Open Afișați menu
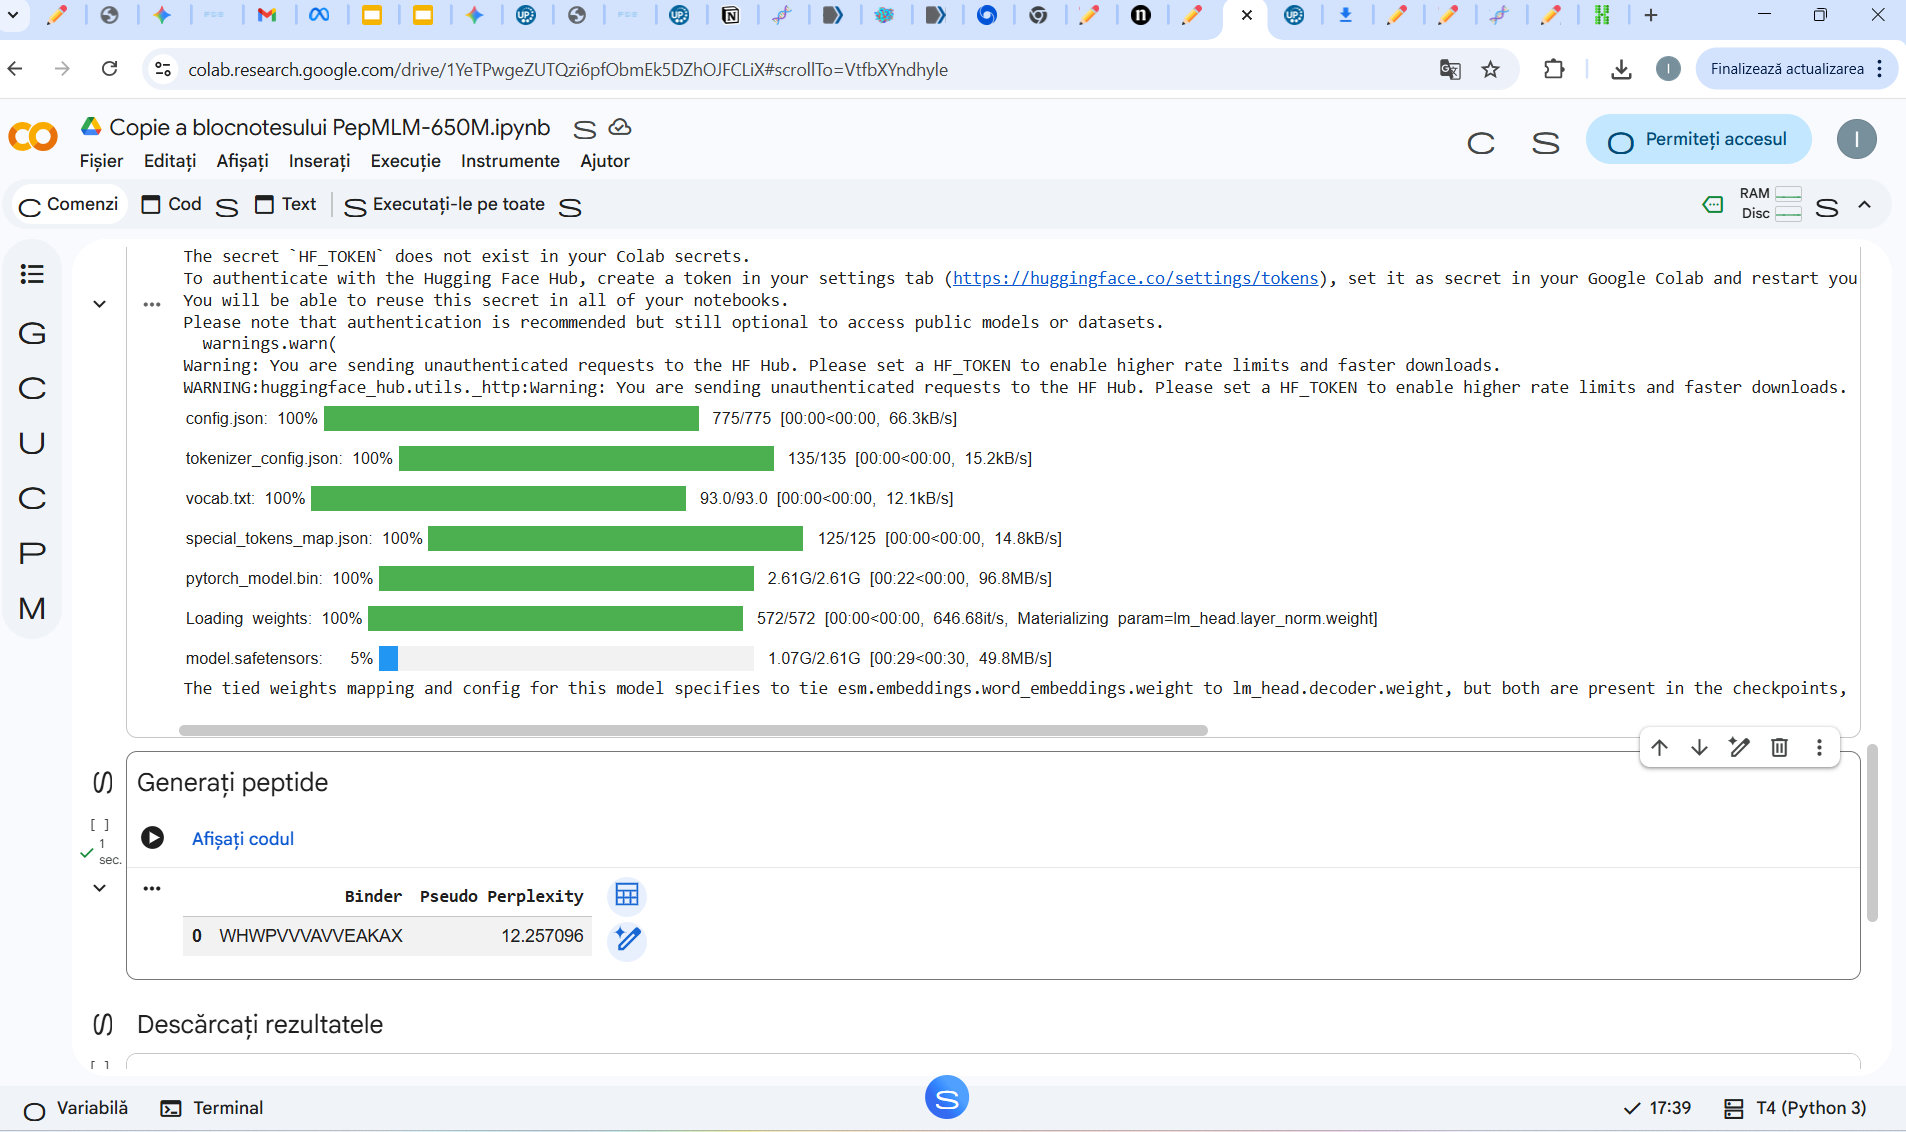 242,161
